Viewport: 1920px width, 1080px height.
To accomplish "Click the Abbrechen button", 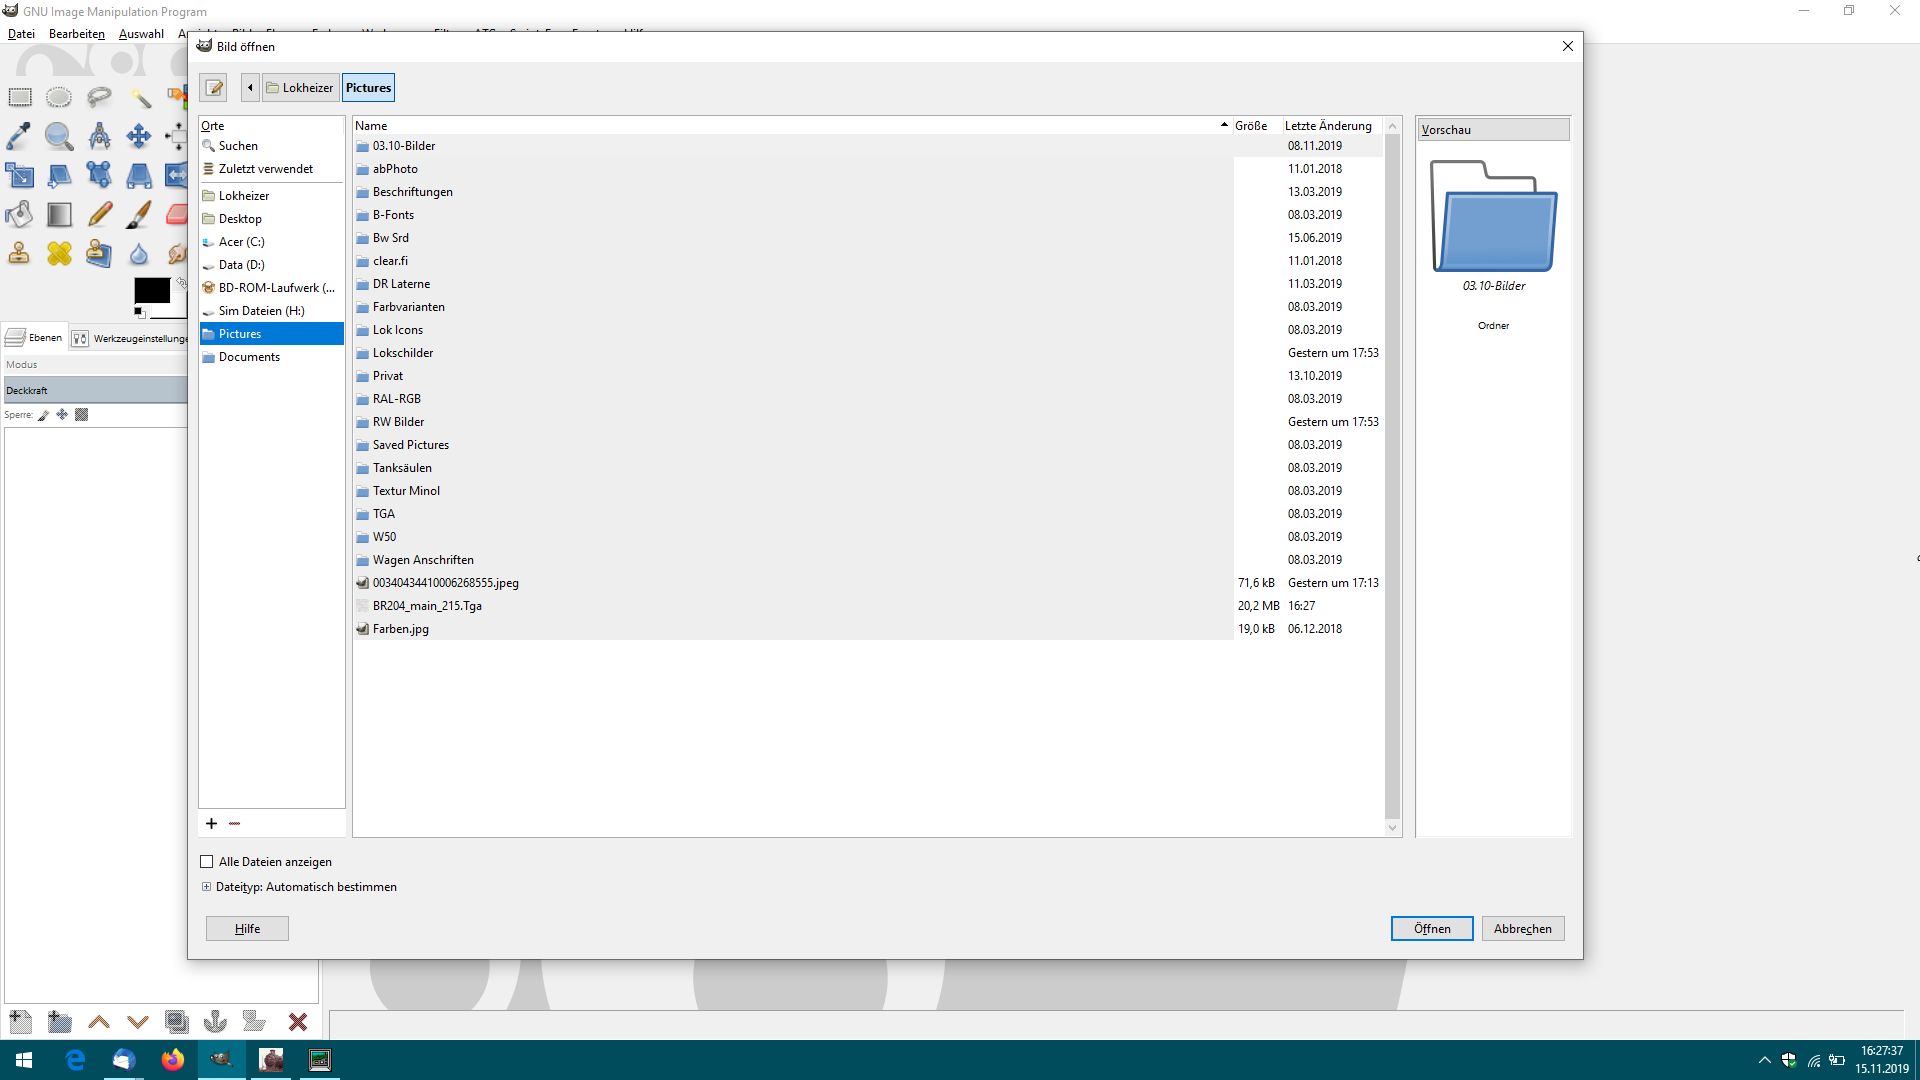I will pos(1522,928).
